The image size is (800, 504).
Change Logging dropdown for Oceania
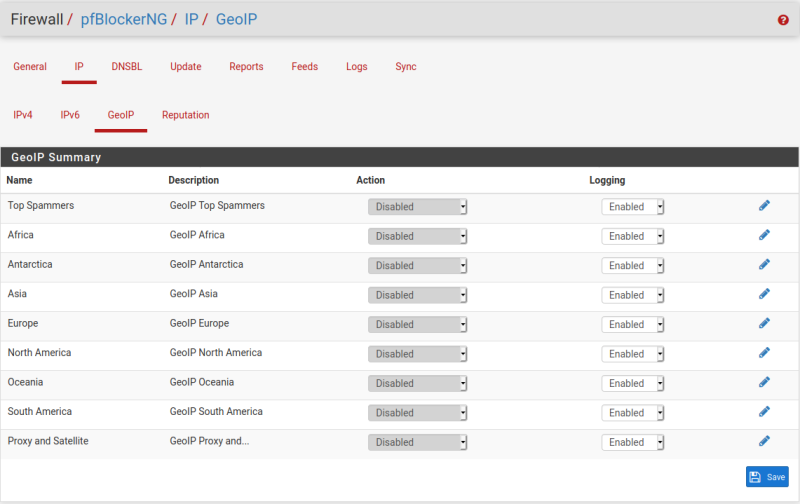tap(632, 383)
